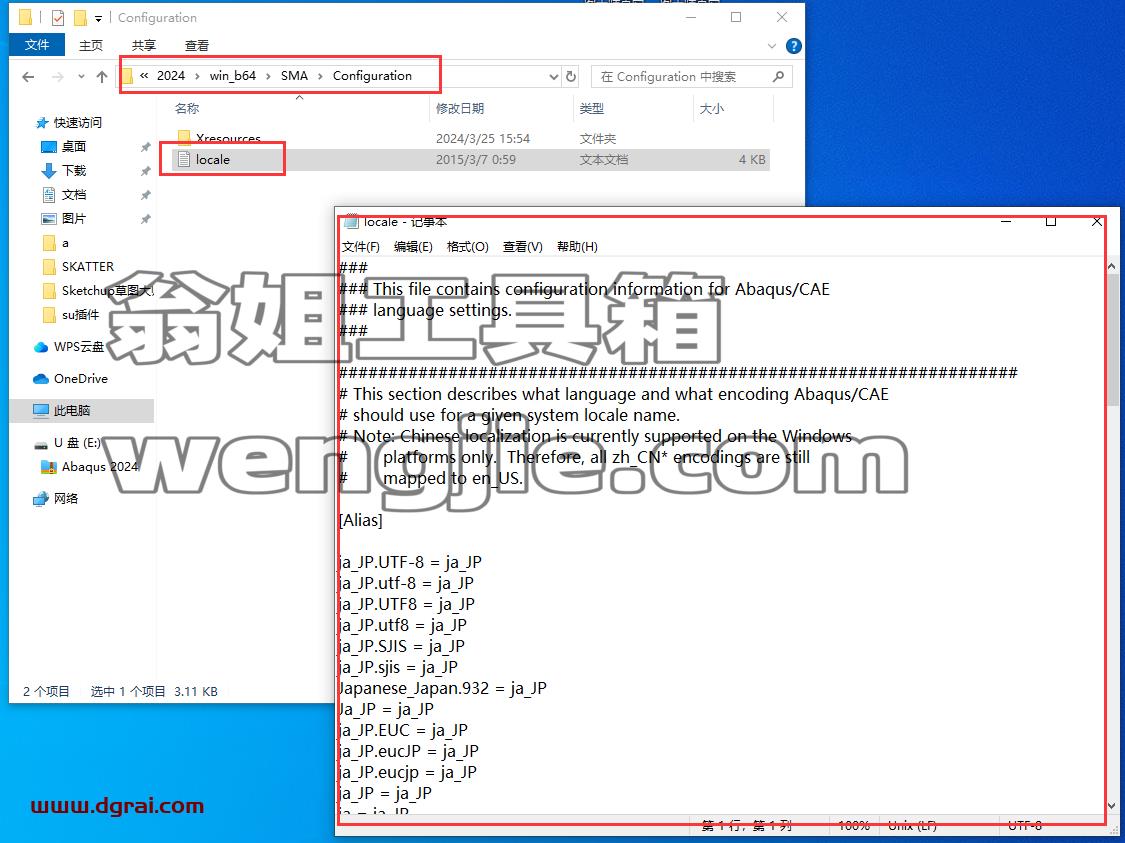Open Explorer help via the question mark icon

[794, 46]
